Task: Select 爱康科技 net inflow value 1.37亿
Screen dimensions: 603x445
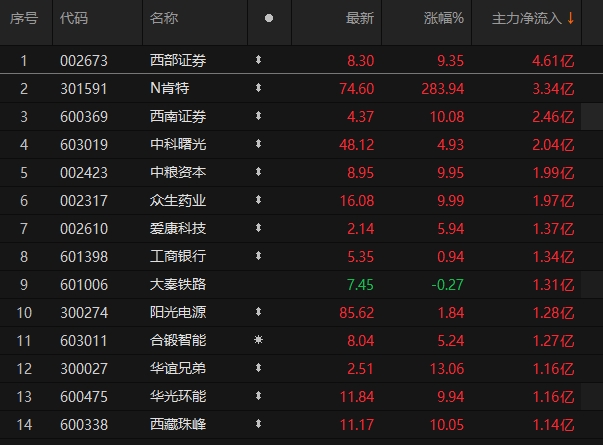Action: [553, 228]
